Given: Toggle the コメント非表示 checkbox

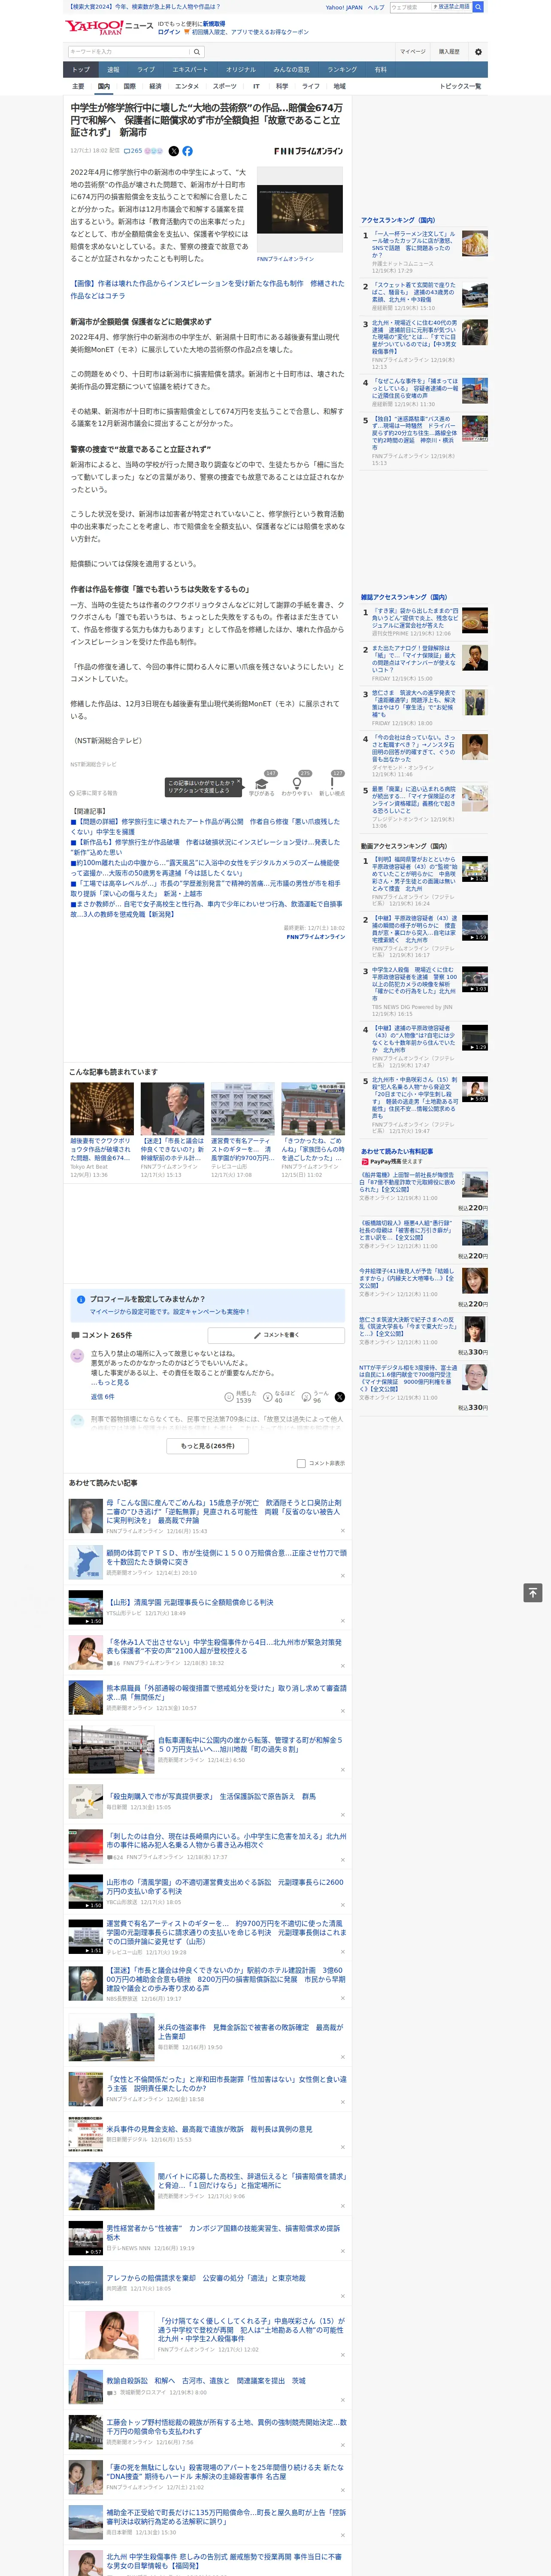Looking at the screenshot, I should (x=301, y=1463).
